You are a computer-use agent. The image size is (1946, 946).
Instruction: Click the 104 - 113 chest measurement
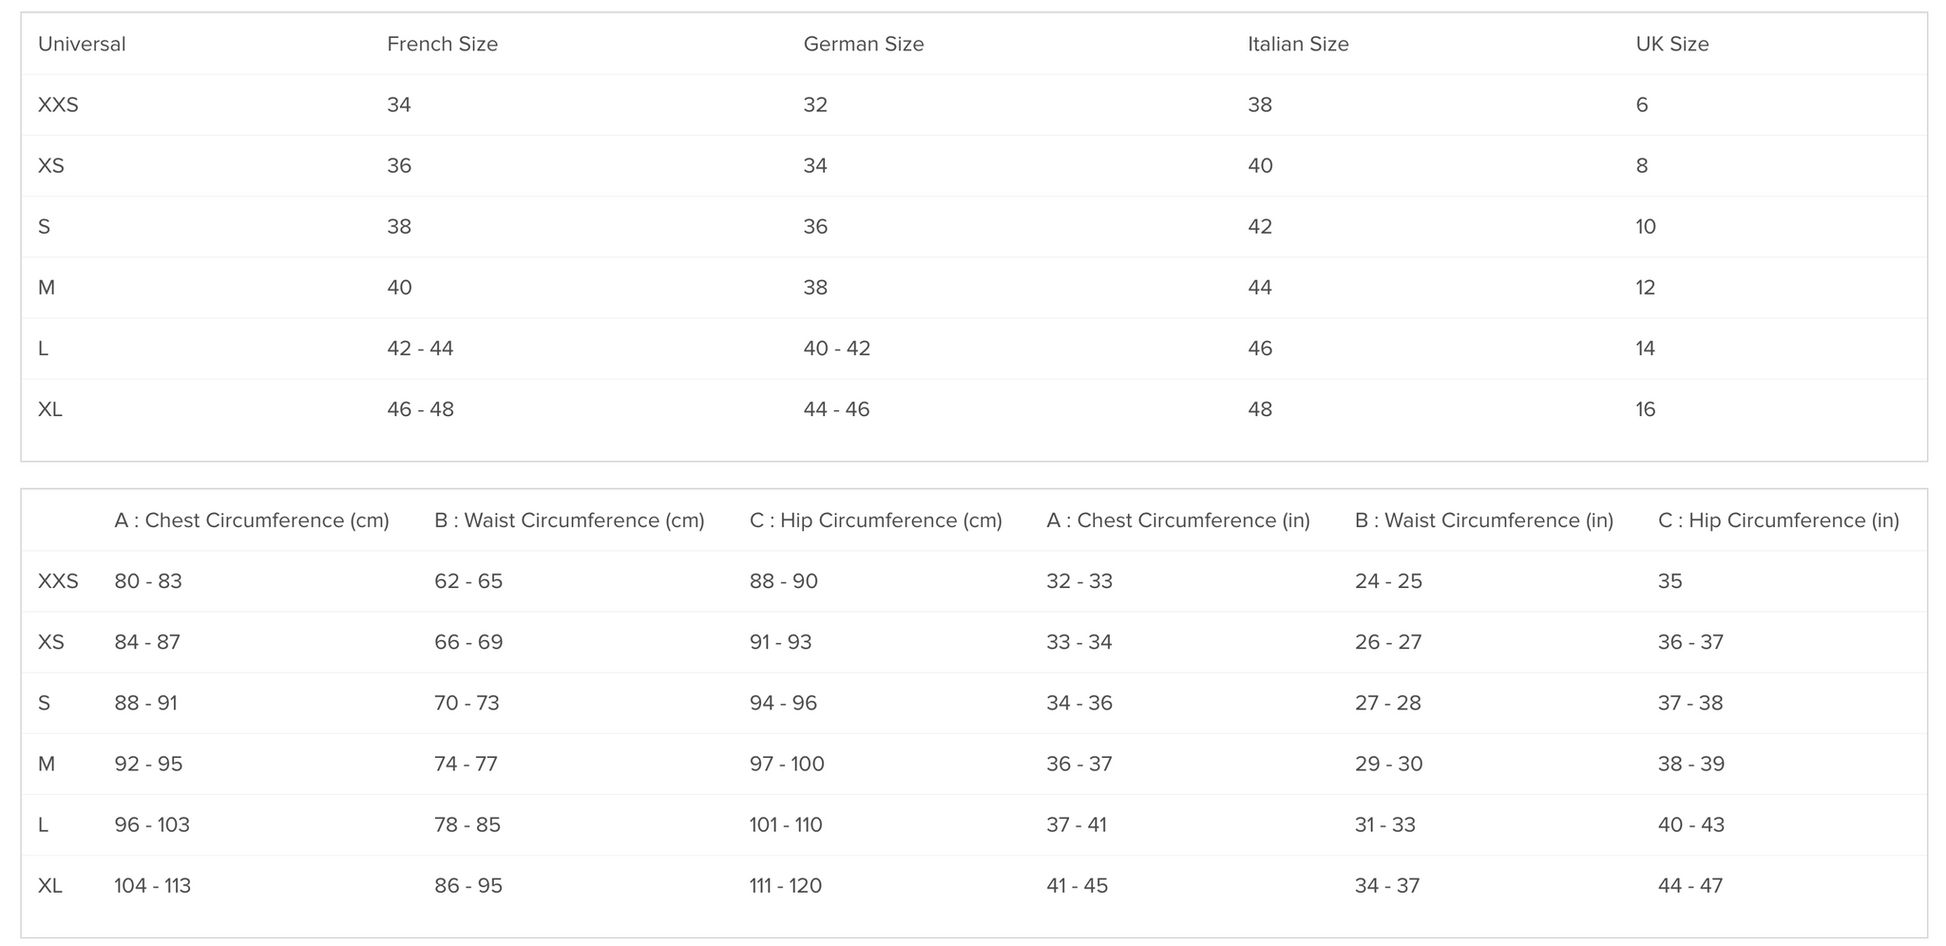[x=152, y=885]
